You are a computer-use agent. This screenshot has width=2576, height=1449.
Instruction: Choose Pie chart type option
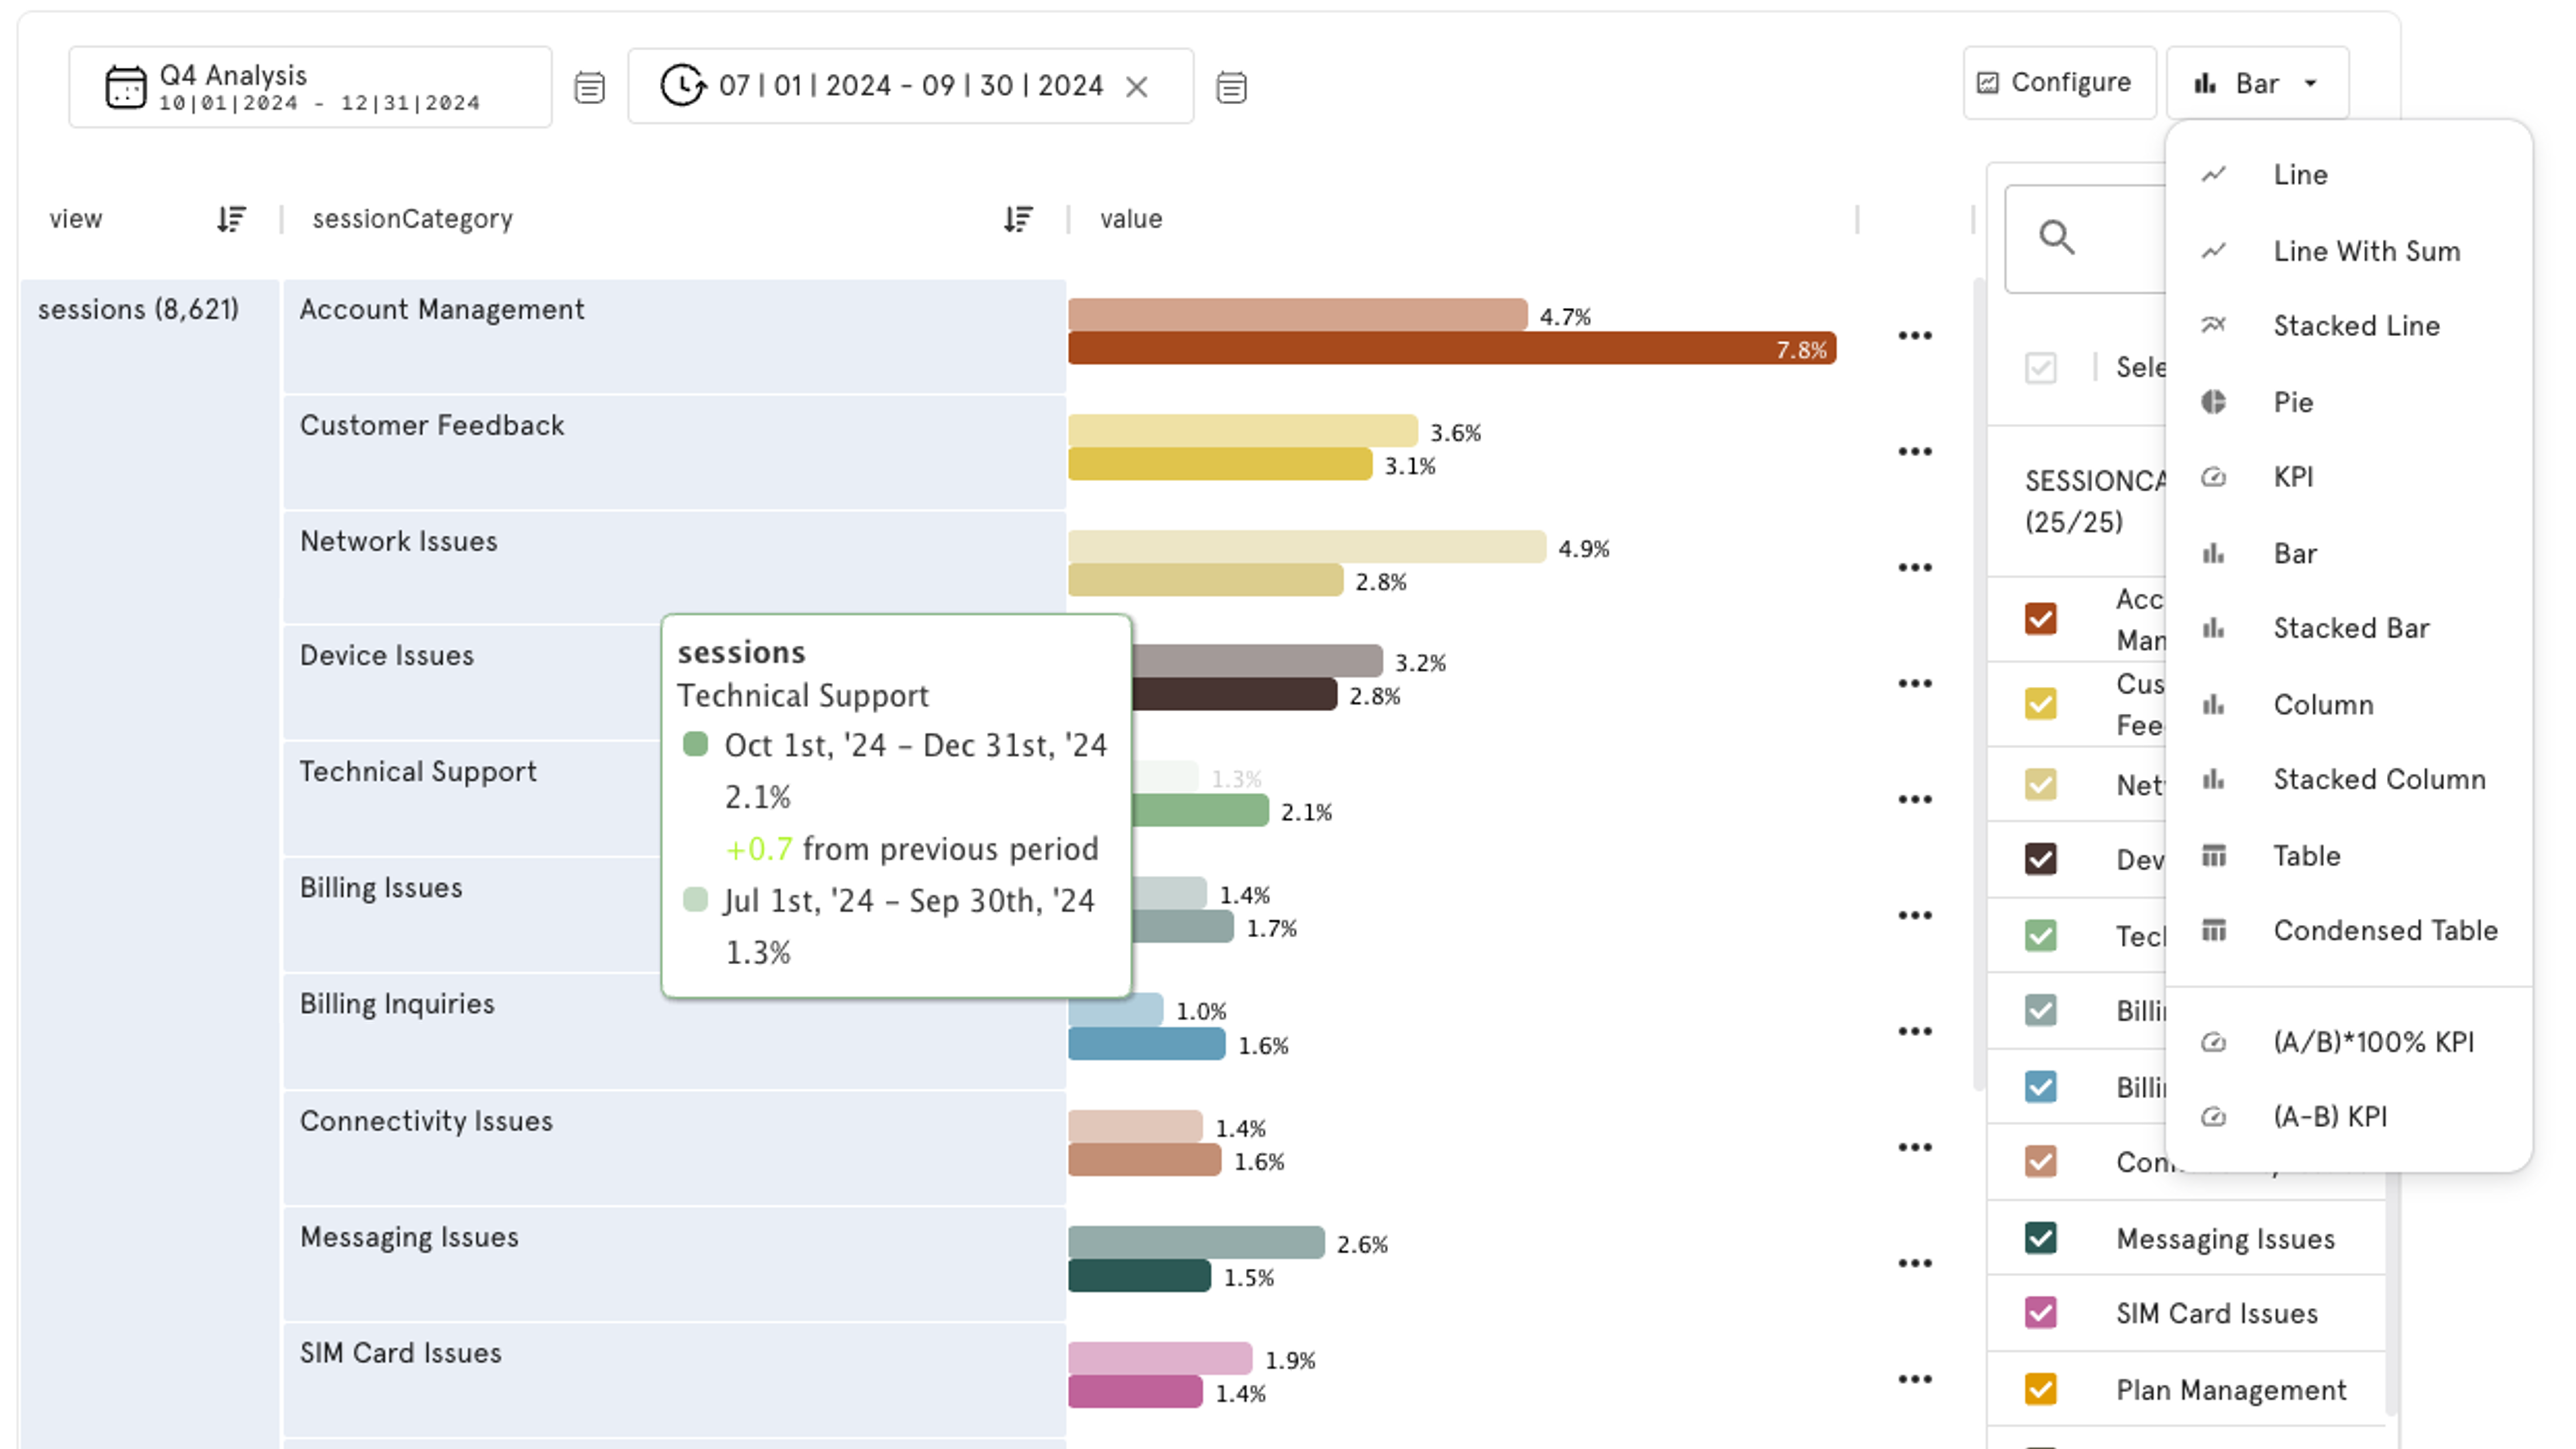pyautogui.click(x=2292, y=402)
